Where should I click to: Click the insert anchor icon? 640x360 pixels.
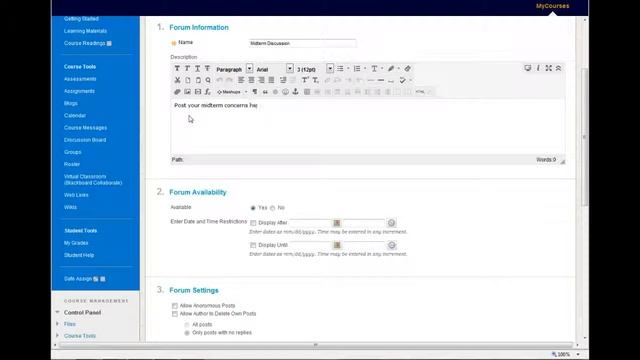pos(296,92)
